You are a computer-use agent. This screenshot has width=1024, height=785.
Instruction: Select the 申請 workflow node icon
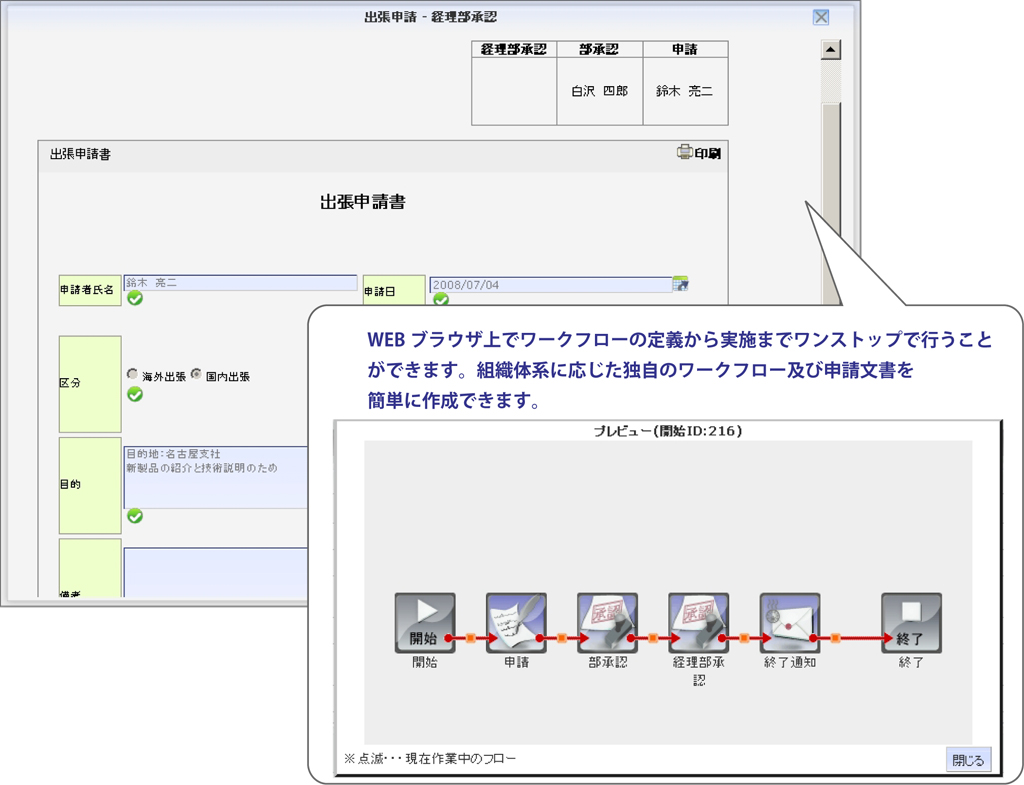516,623
